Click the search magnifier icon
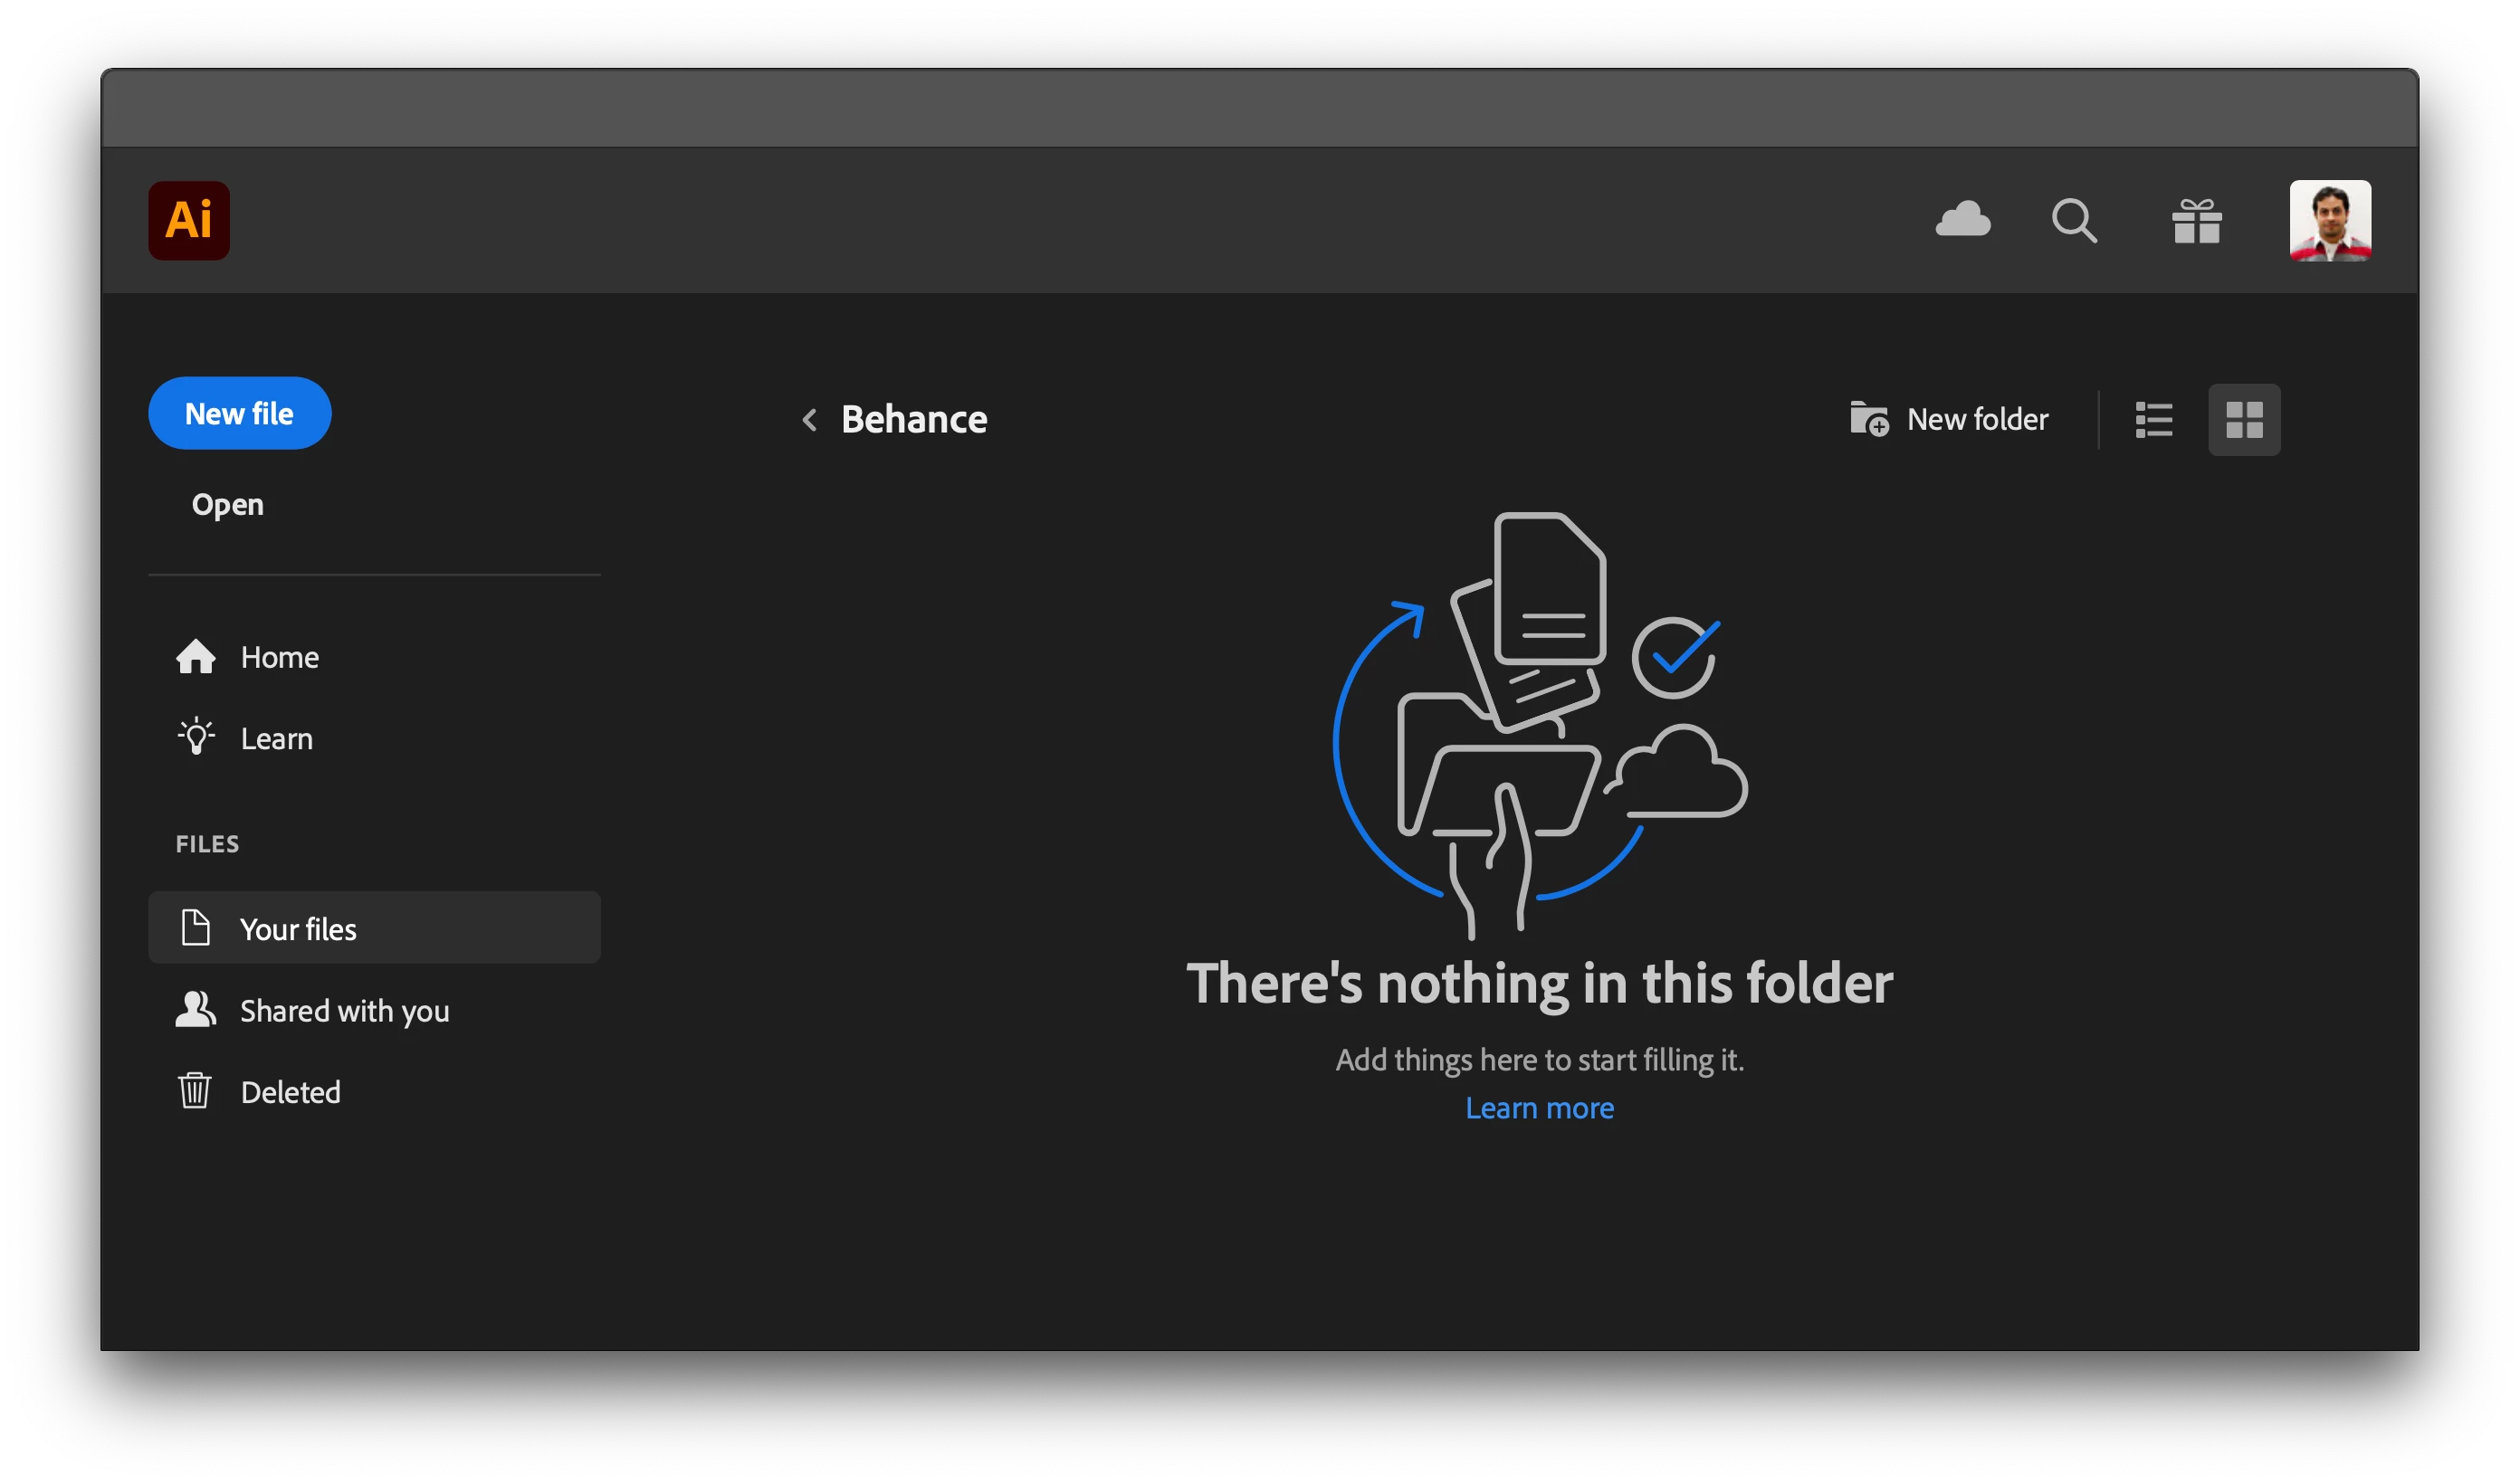This screenshot has width=2520, height=1484. click(x=2074, y=220)
